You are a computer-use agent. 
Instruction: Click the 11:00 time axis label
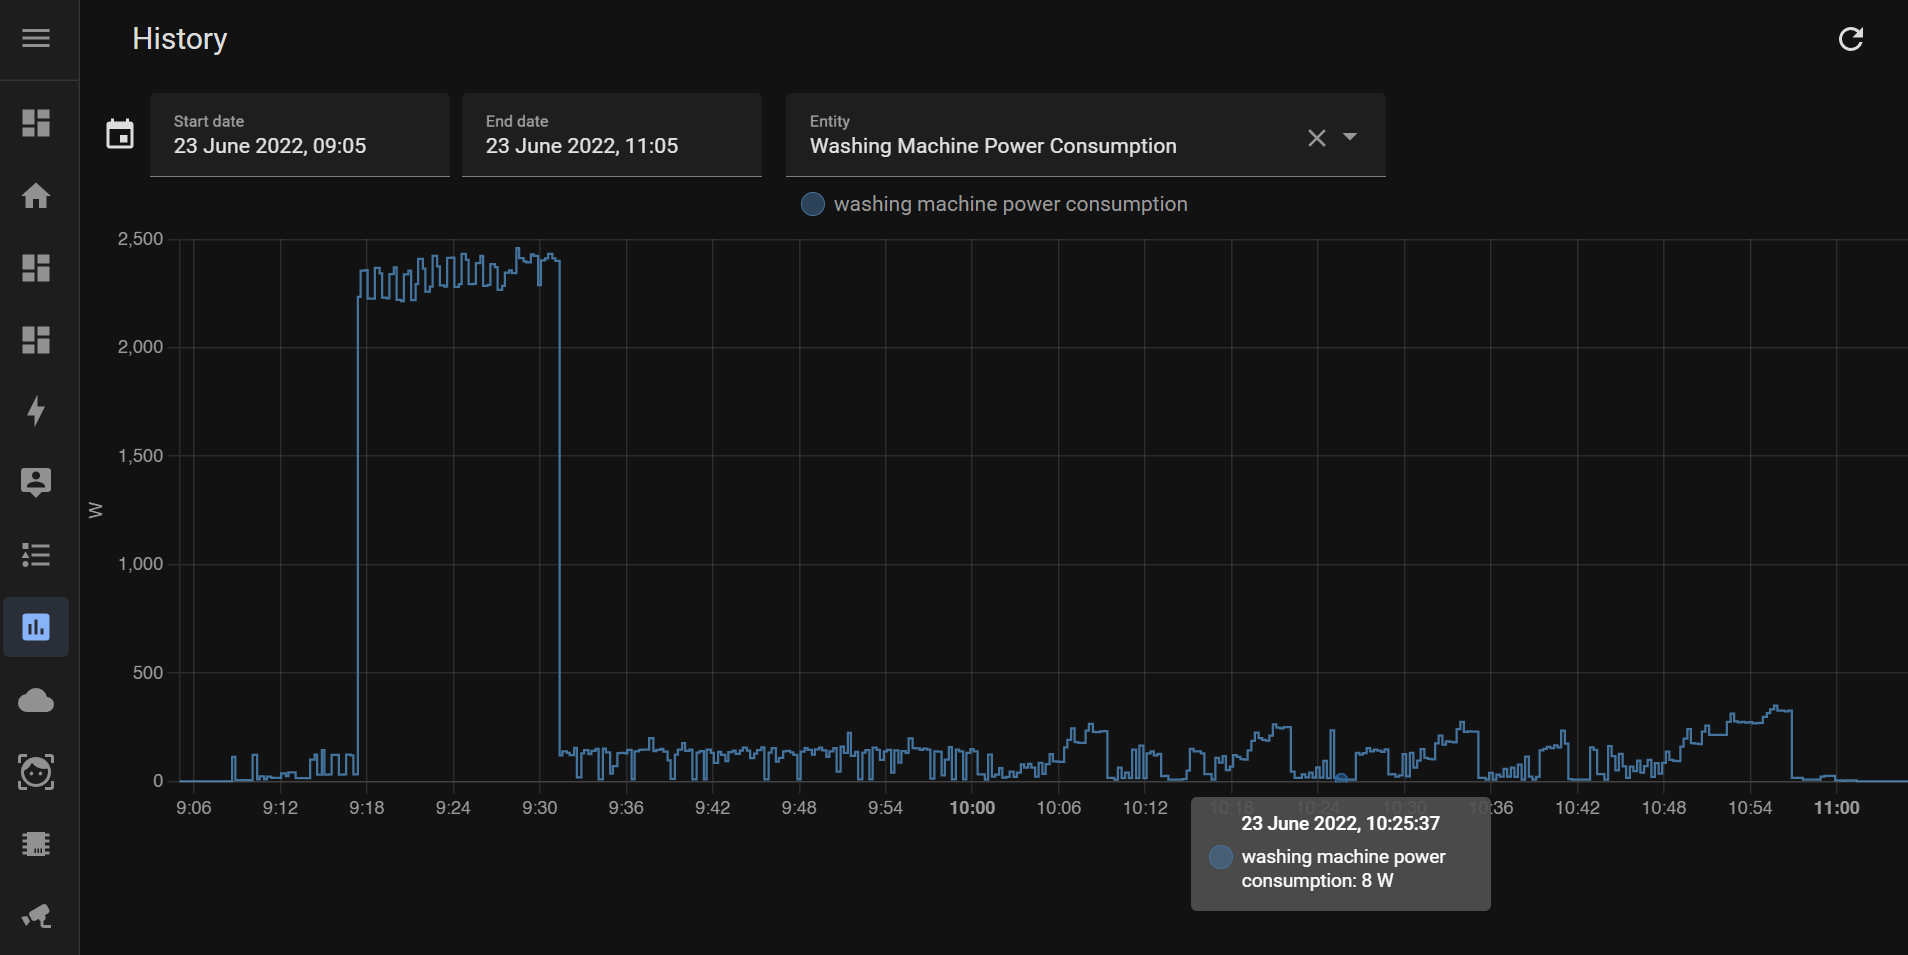[x=1837, y=808]
